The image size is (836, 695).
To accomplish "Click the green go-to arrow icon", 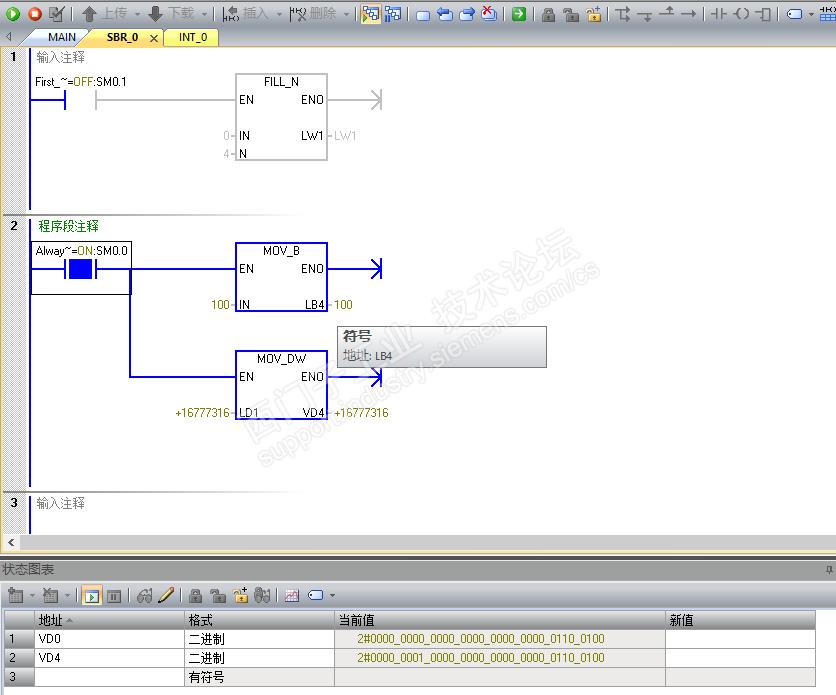I will click(x=519, y=14).
